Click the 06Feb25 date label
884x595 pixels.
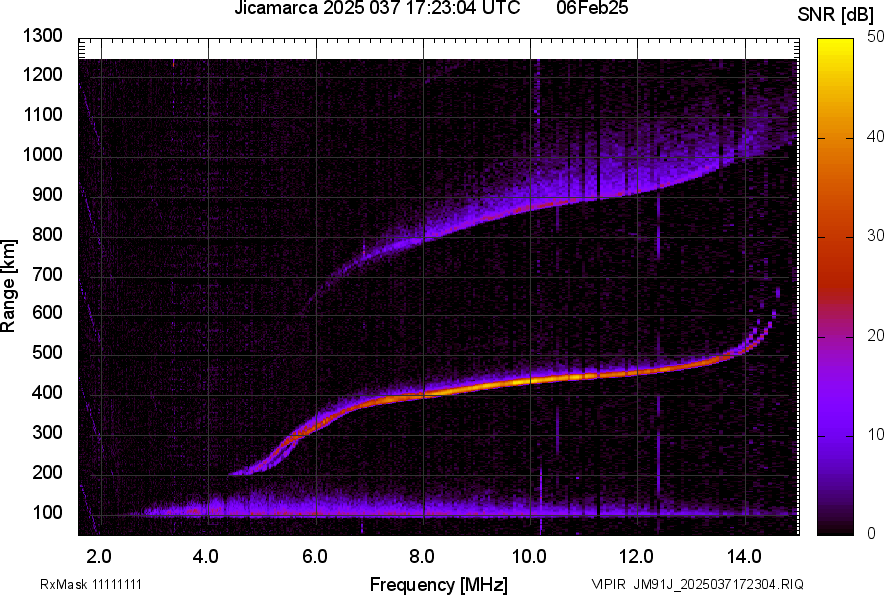click(592, 8)
